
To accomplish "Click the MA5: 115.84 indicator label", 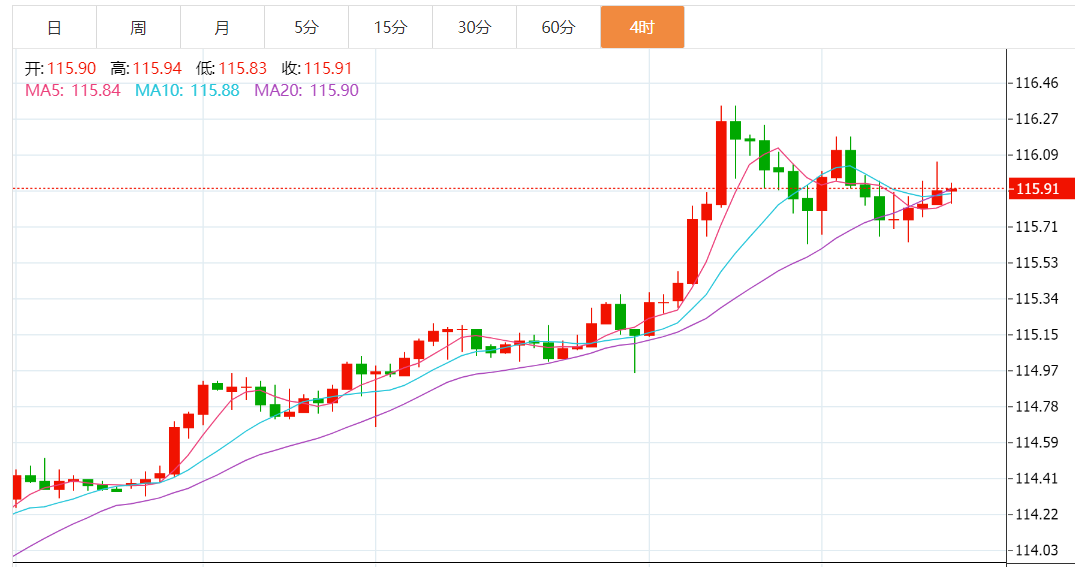I will coord(73,90).
